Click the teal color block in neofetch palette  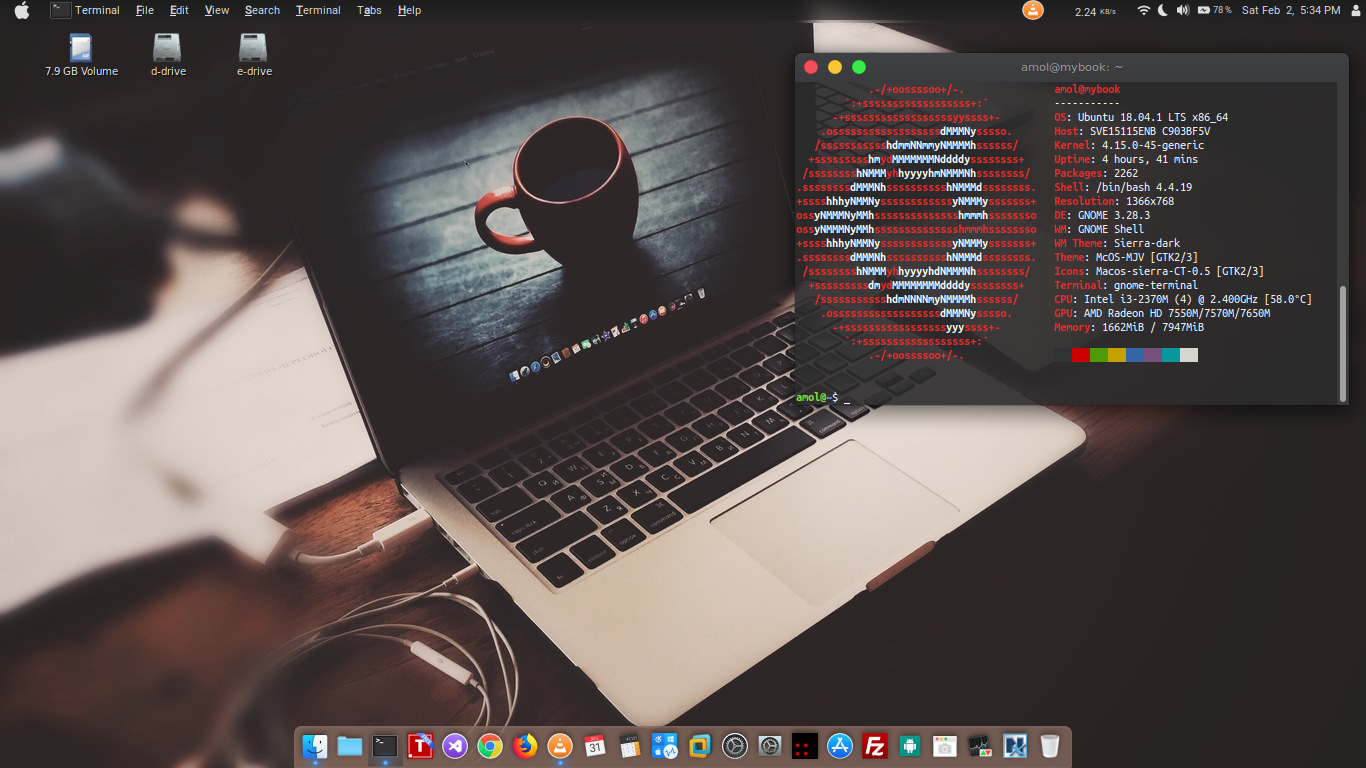click(1171, 355)
